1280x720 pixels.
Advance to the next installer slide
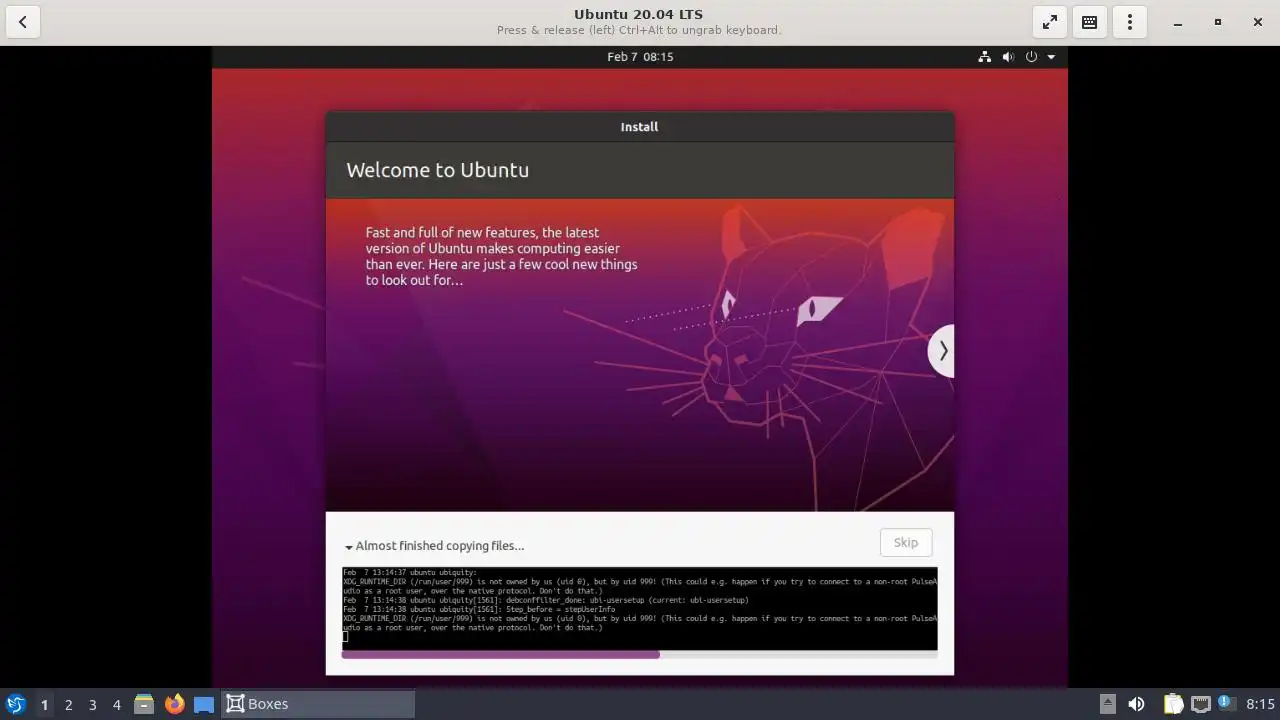click(x=942, y=351)
